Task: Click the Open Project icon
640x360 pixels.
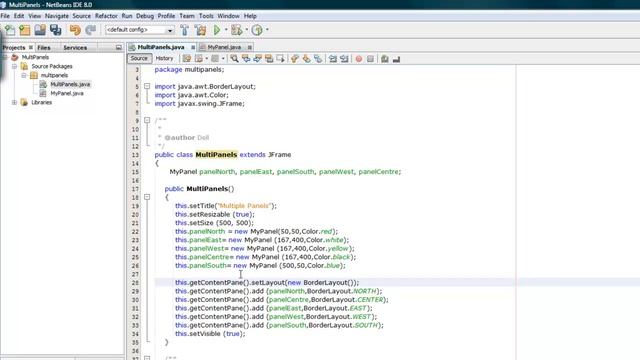Action: [40, 30]
